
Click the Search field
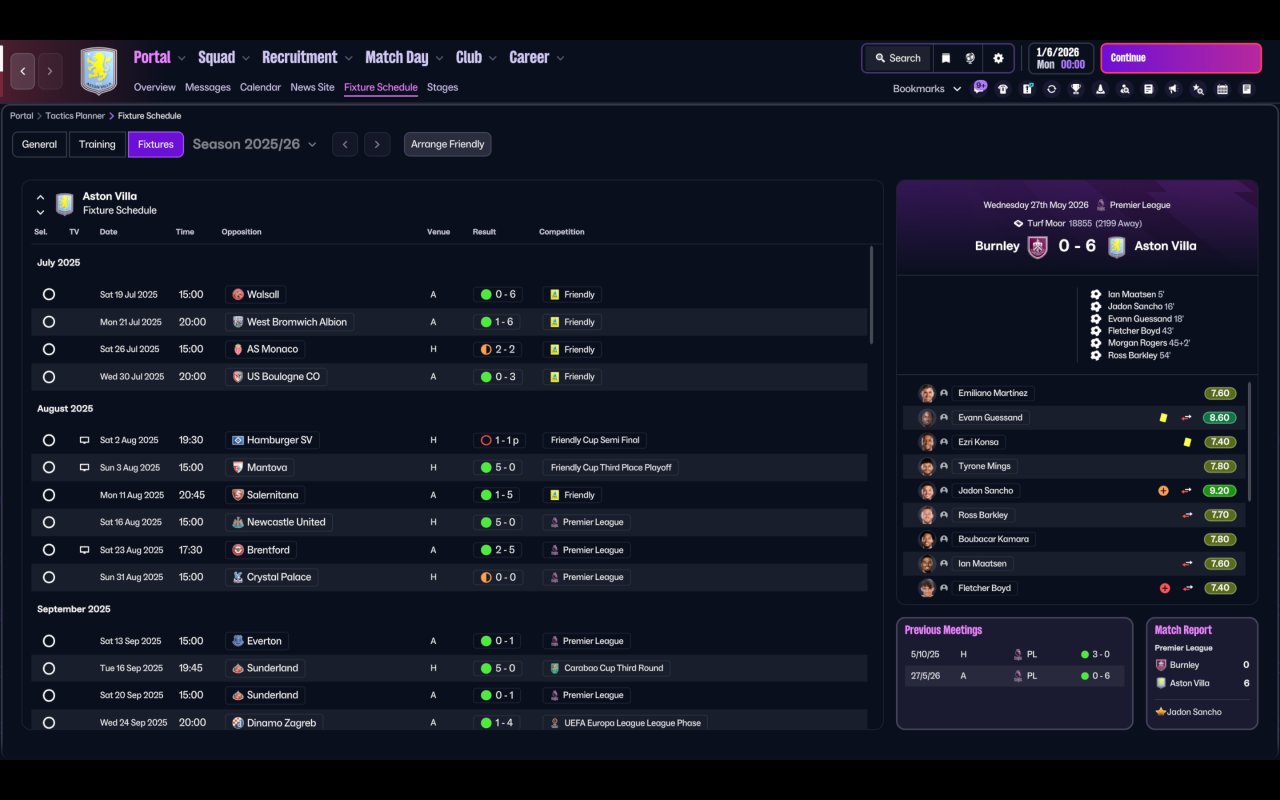(x=897, y=58)
